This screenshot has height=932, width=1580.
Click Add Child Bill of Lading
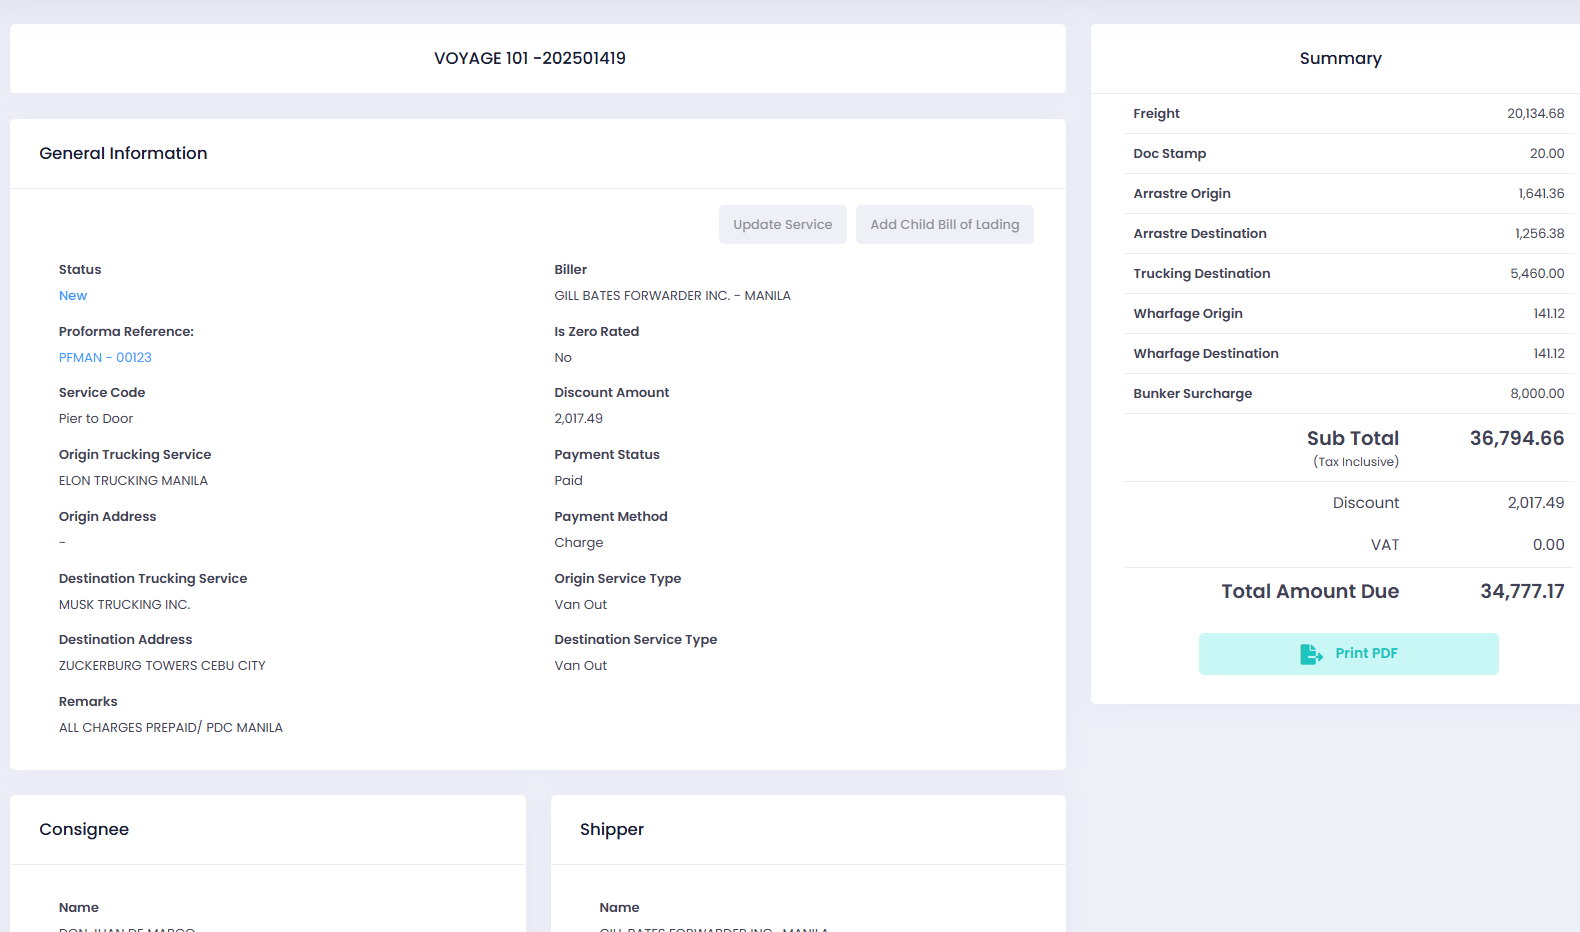pyautogui.click(x=945, y=225)
